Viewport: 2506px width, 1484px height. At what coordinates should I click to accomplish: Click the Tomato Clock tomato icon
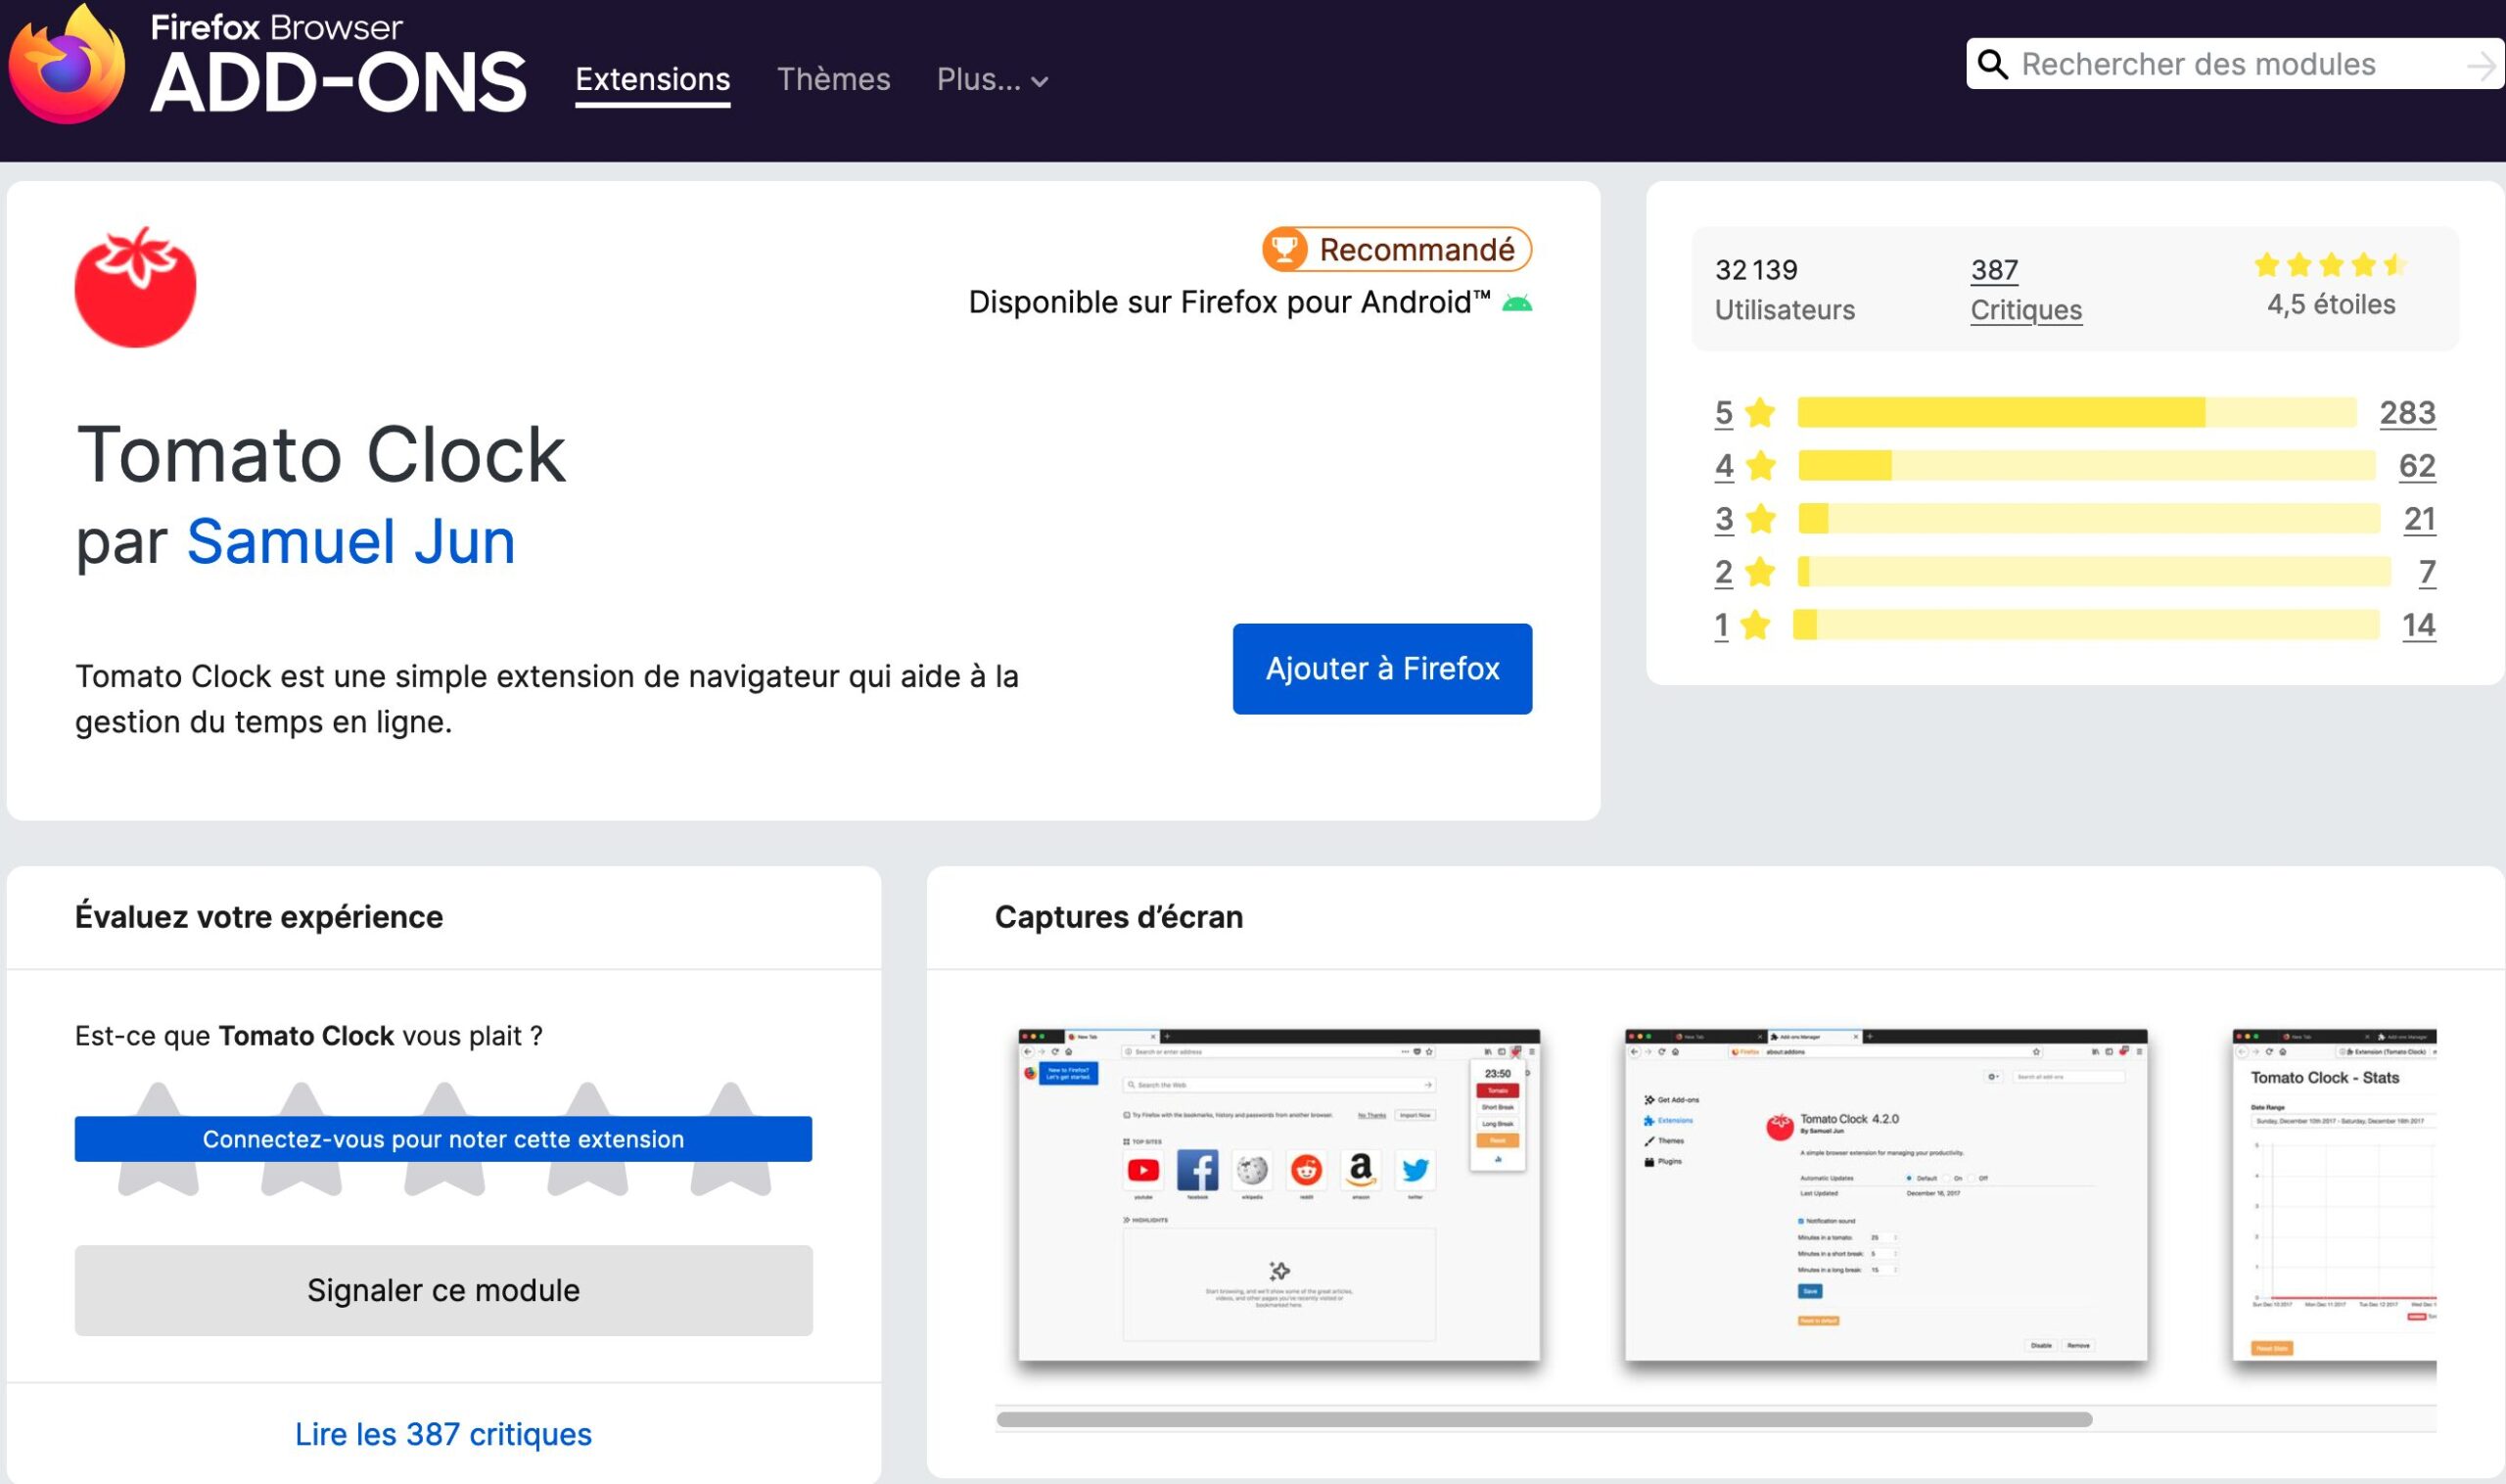[x=136, y=287]
